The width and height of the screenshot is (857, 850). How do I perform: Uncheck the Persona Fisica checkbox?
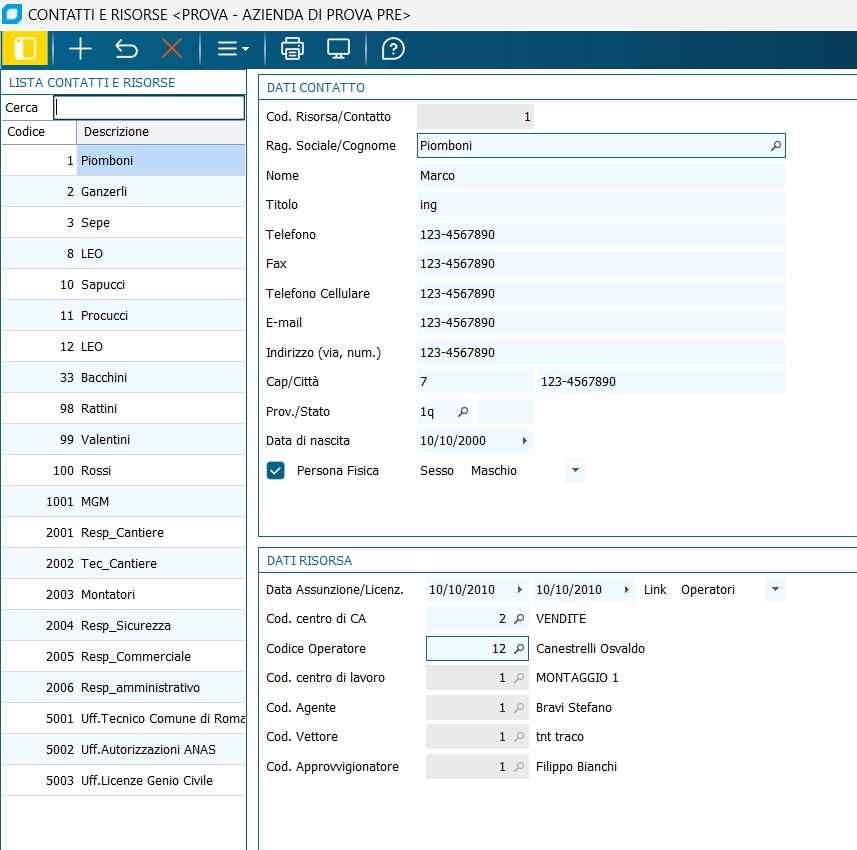(x=276, y=470)
